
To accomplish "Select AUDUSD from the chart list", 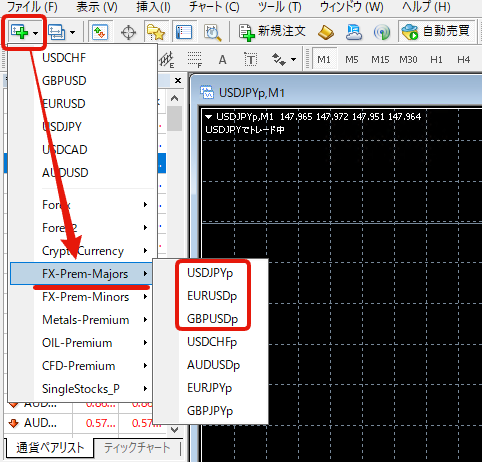I will point(83,173).
